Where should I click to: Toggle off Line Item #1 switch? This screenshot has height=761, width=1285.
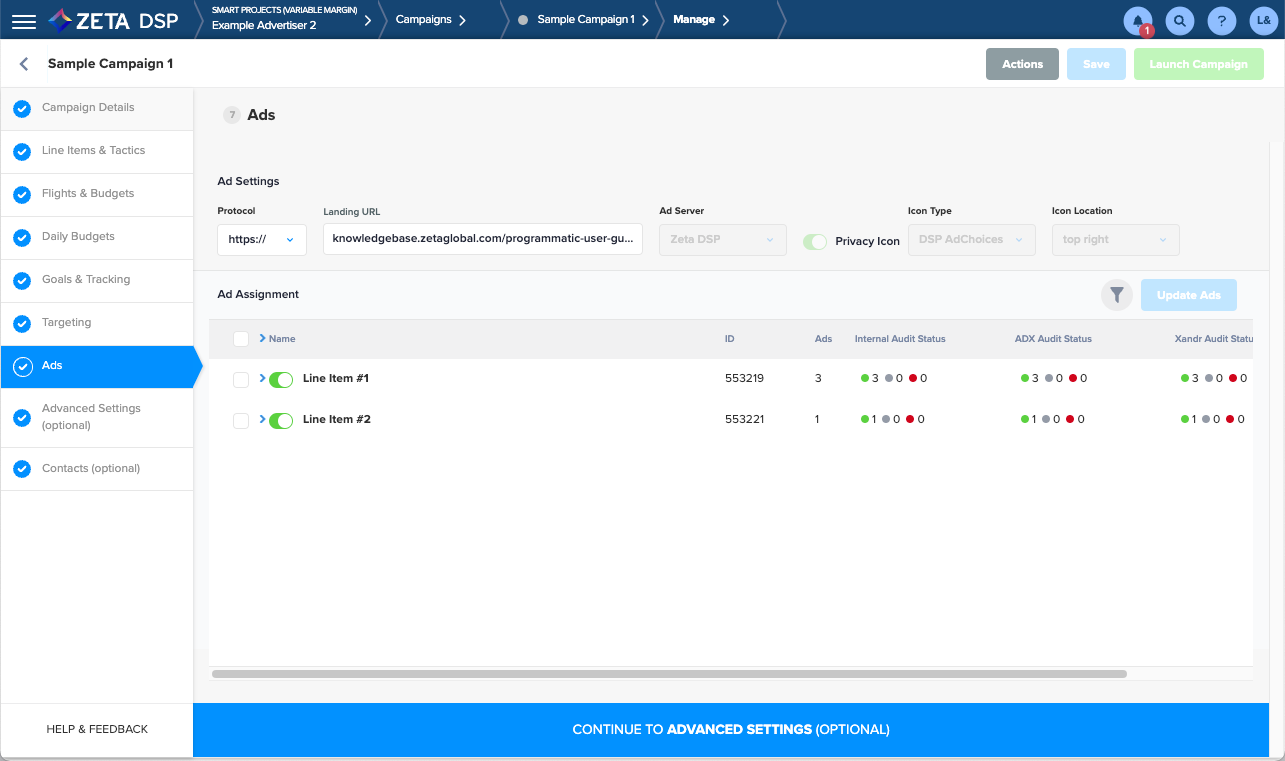coord(281,379)
